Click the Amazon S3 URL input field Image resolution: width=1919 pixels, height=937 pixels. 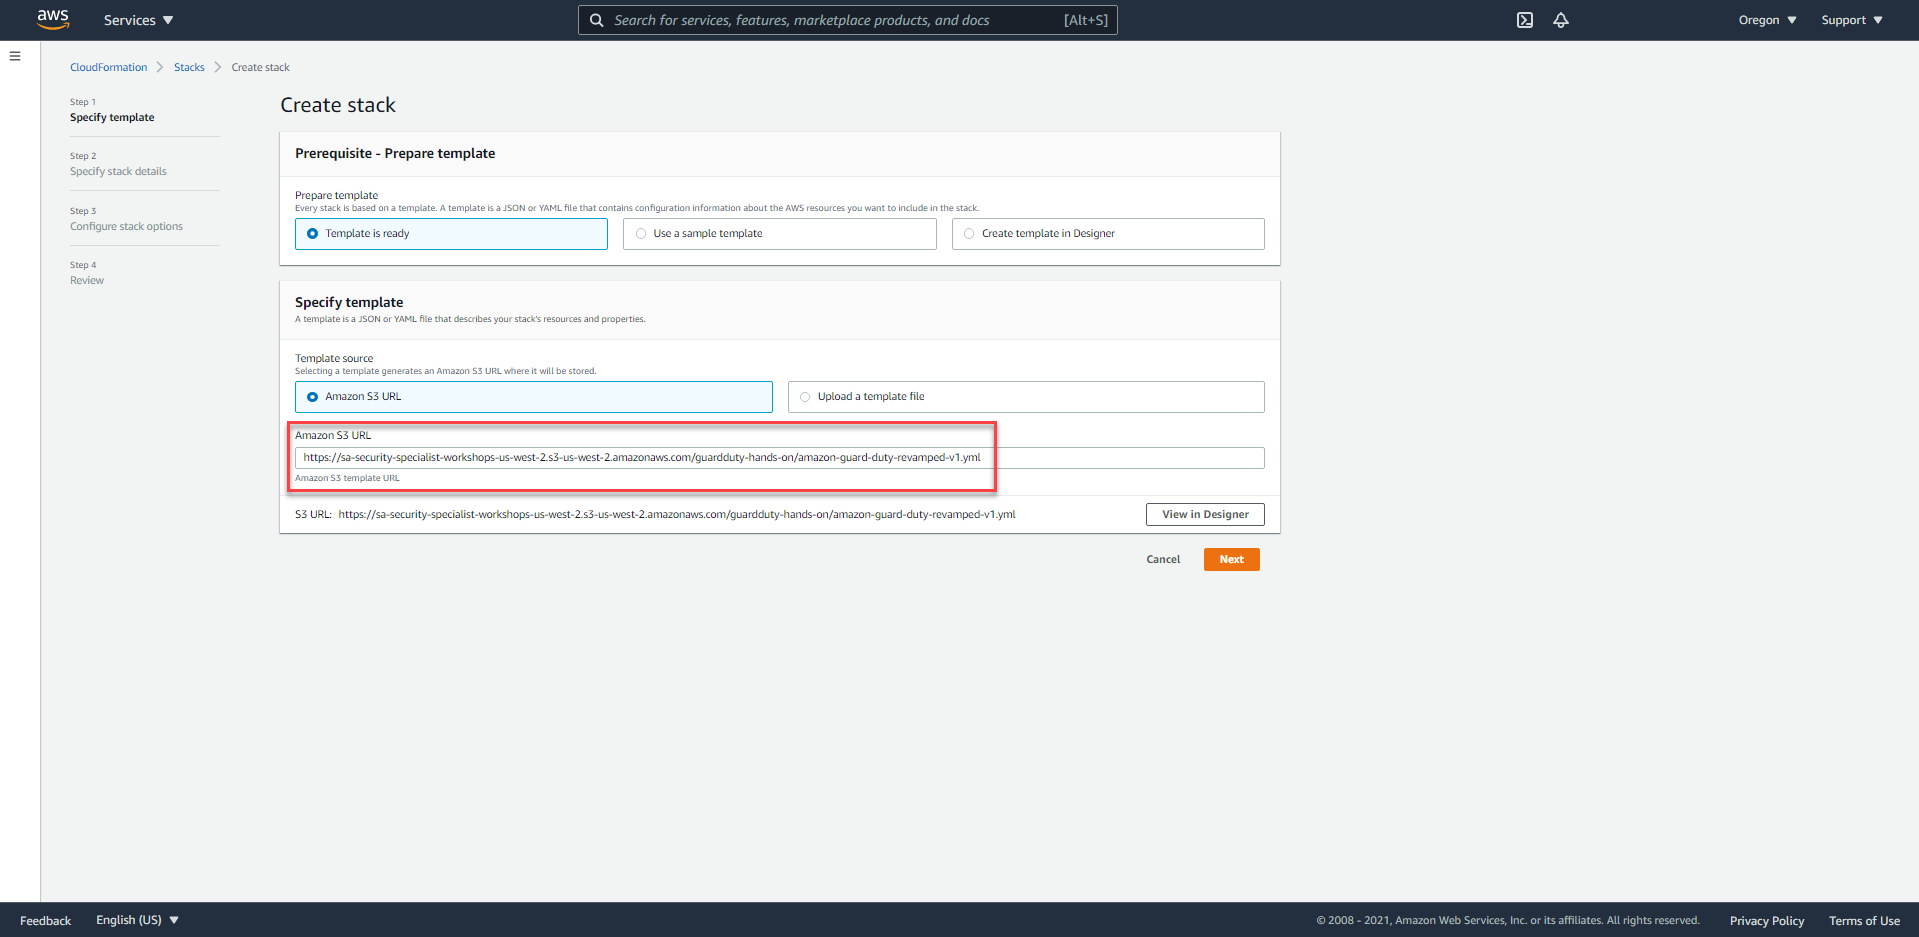coord(780,458)
